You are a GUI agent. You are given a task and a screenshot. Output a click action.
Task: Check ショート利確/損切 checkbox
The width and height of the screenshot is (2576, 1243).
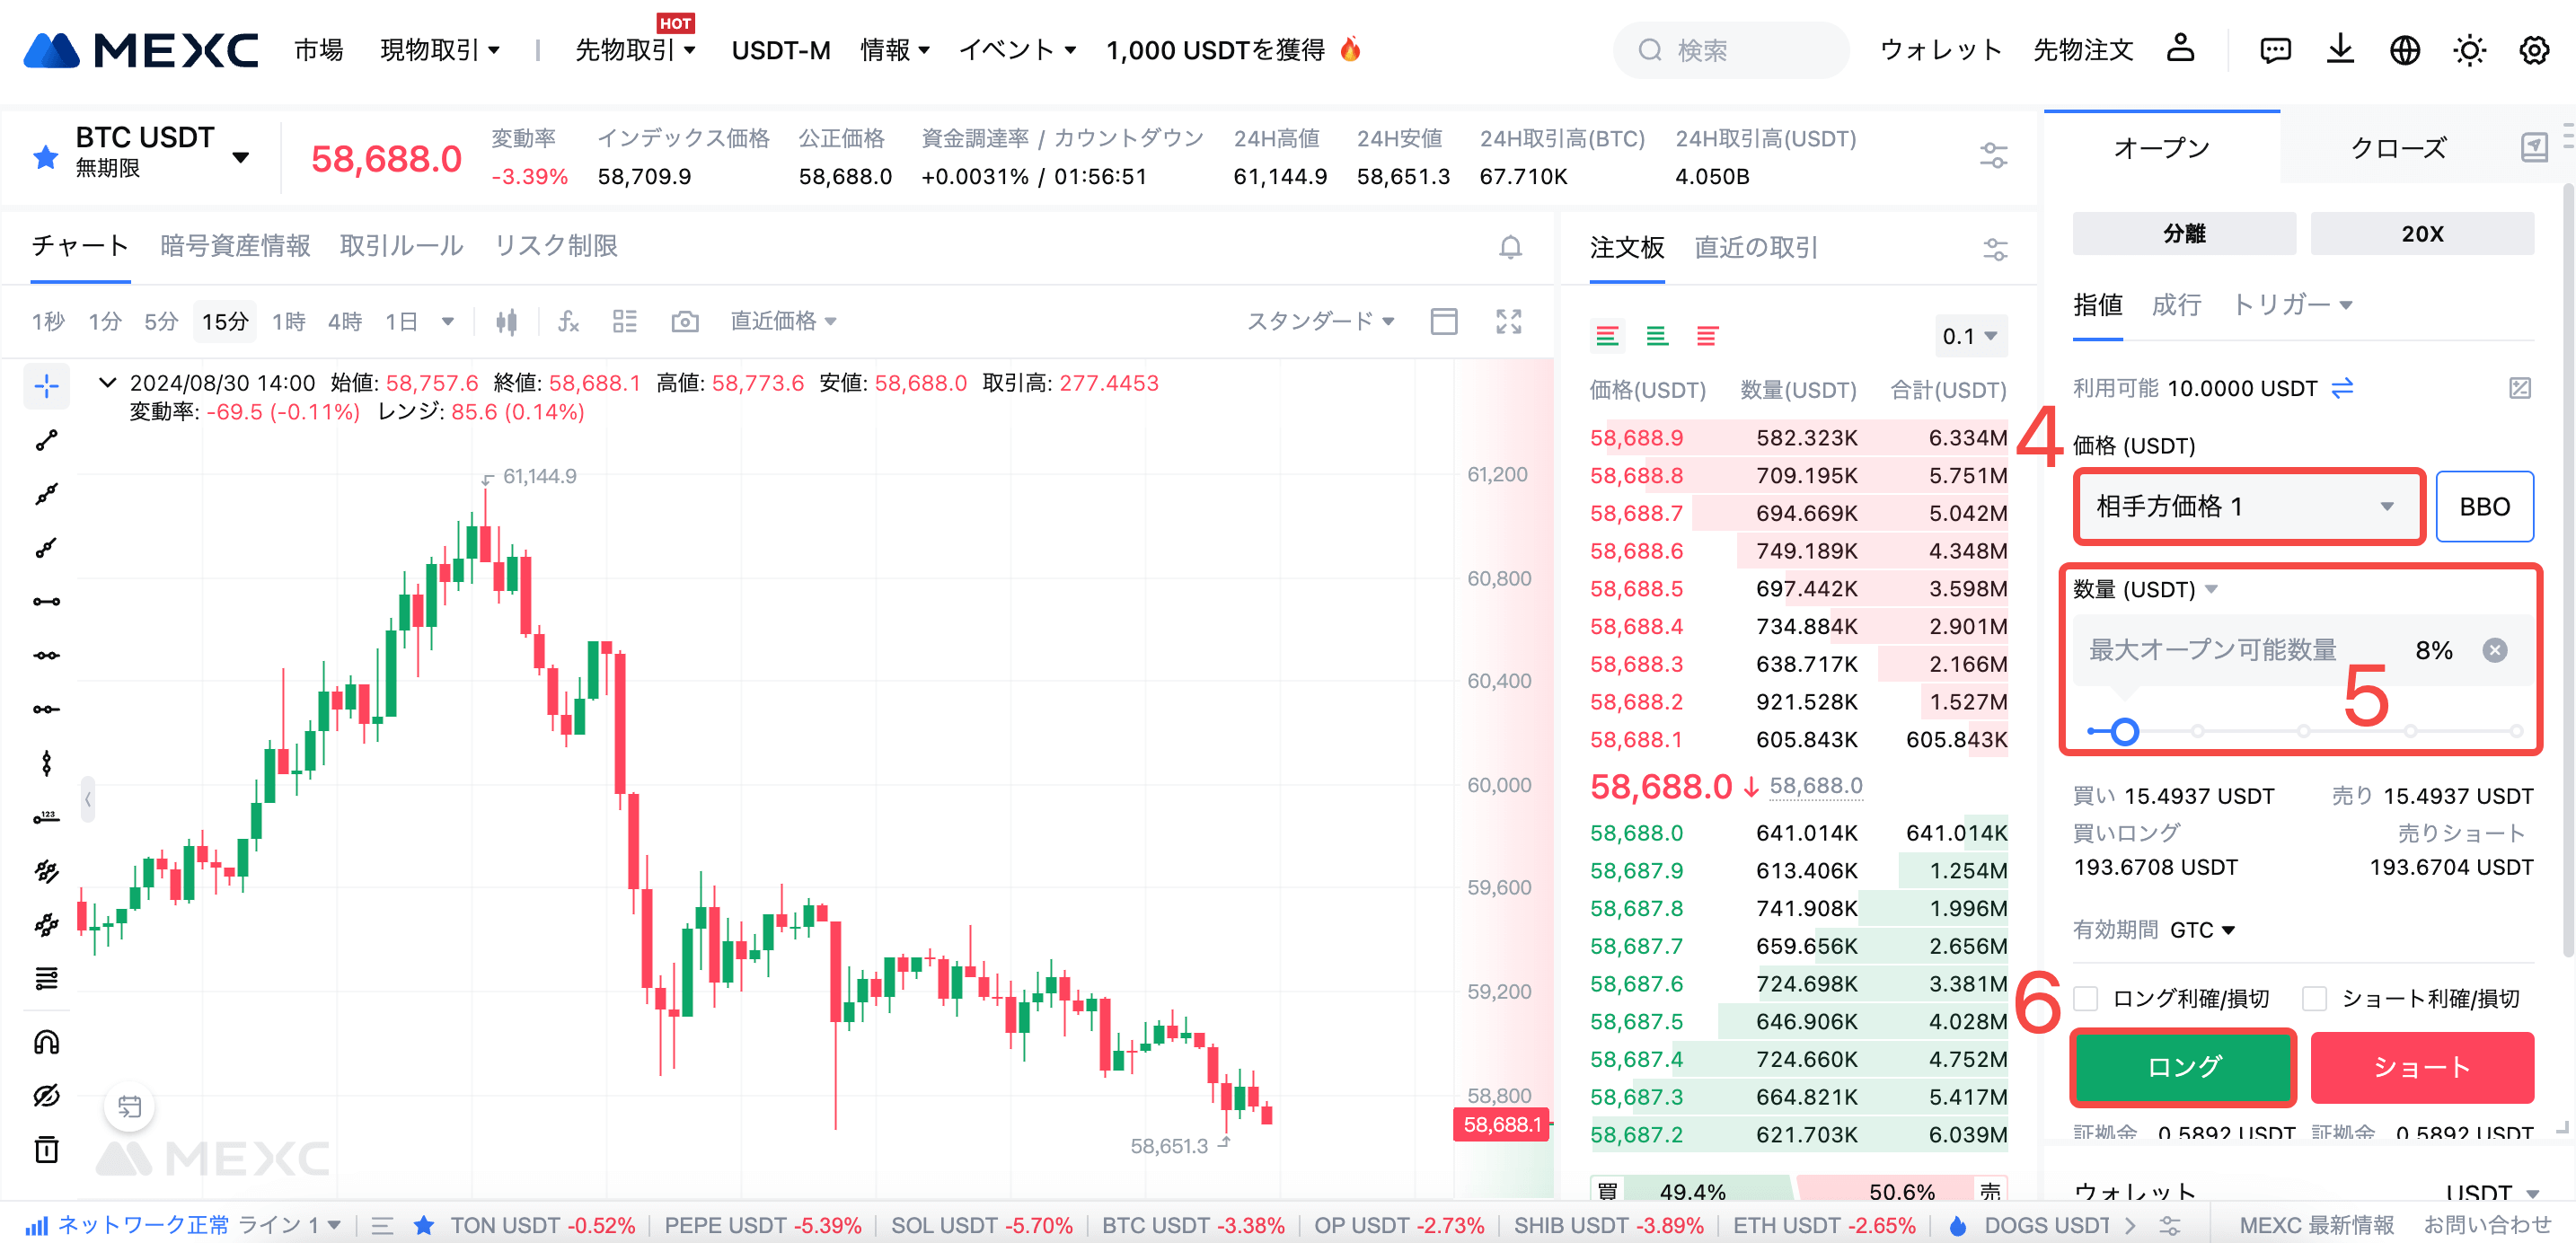pyautogui.click(x=2314, y=998)
